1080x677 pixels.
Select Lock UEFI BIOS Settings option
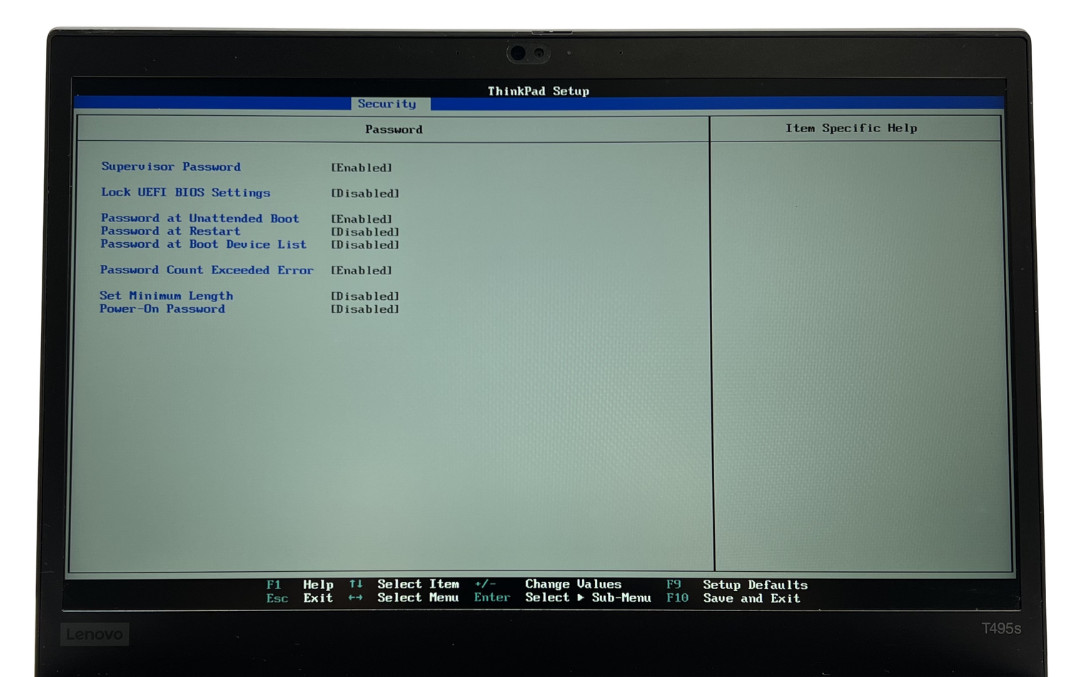coord(185,193)
